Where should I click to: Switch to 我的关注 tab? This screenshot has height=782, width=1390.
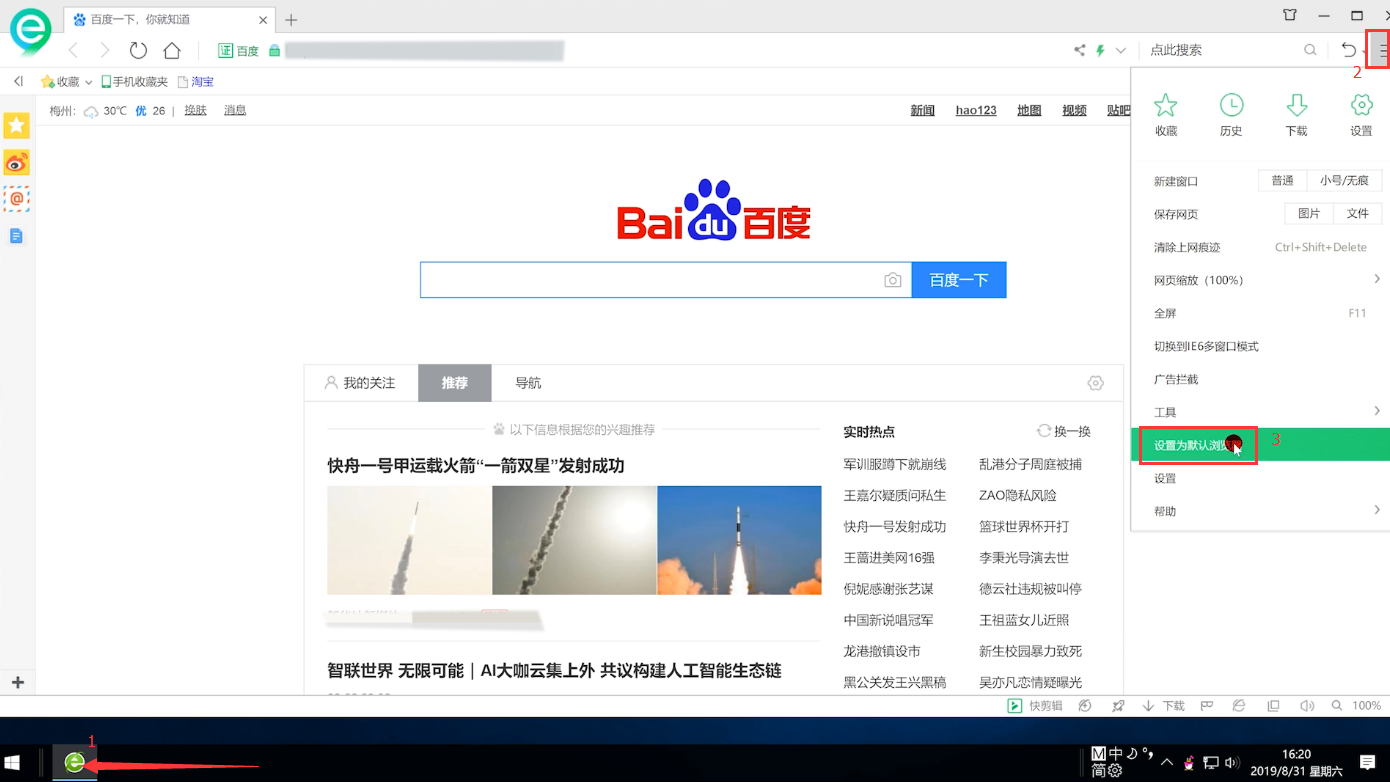[x=360, y=383]
